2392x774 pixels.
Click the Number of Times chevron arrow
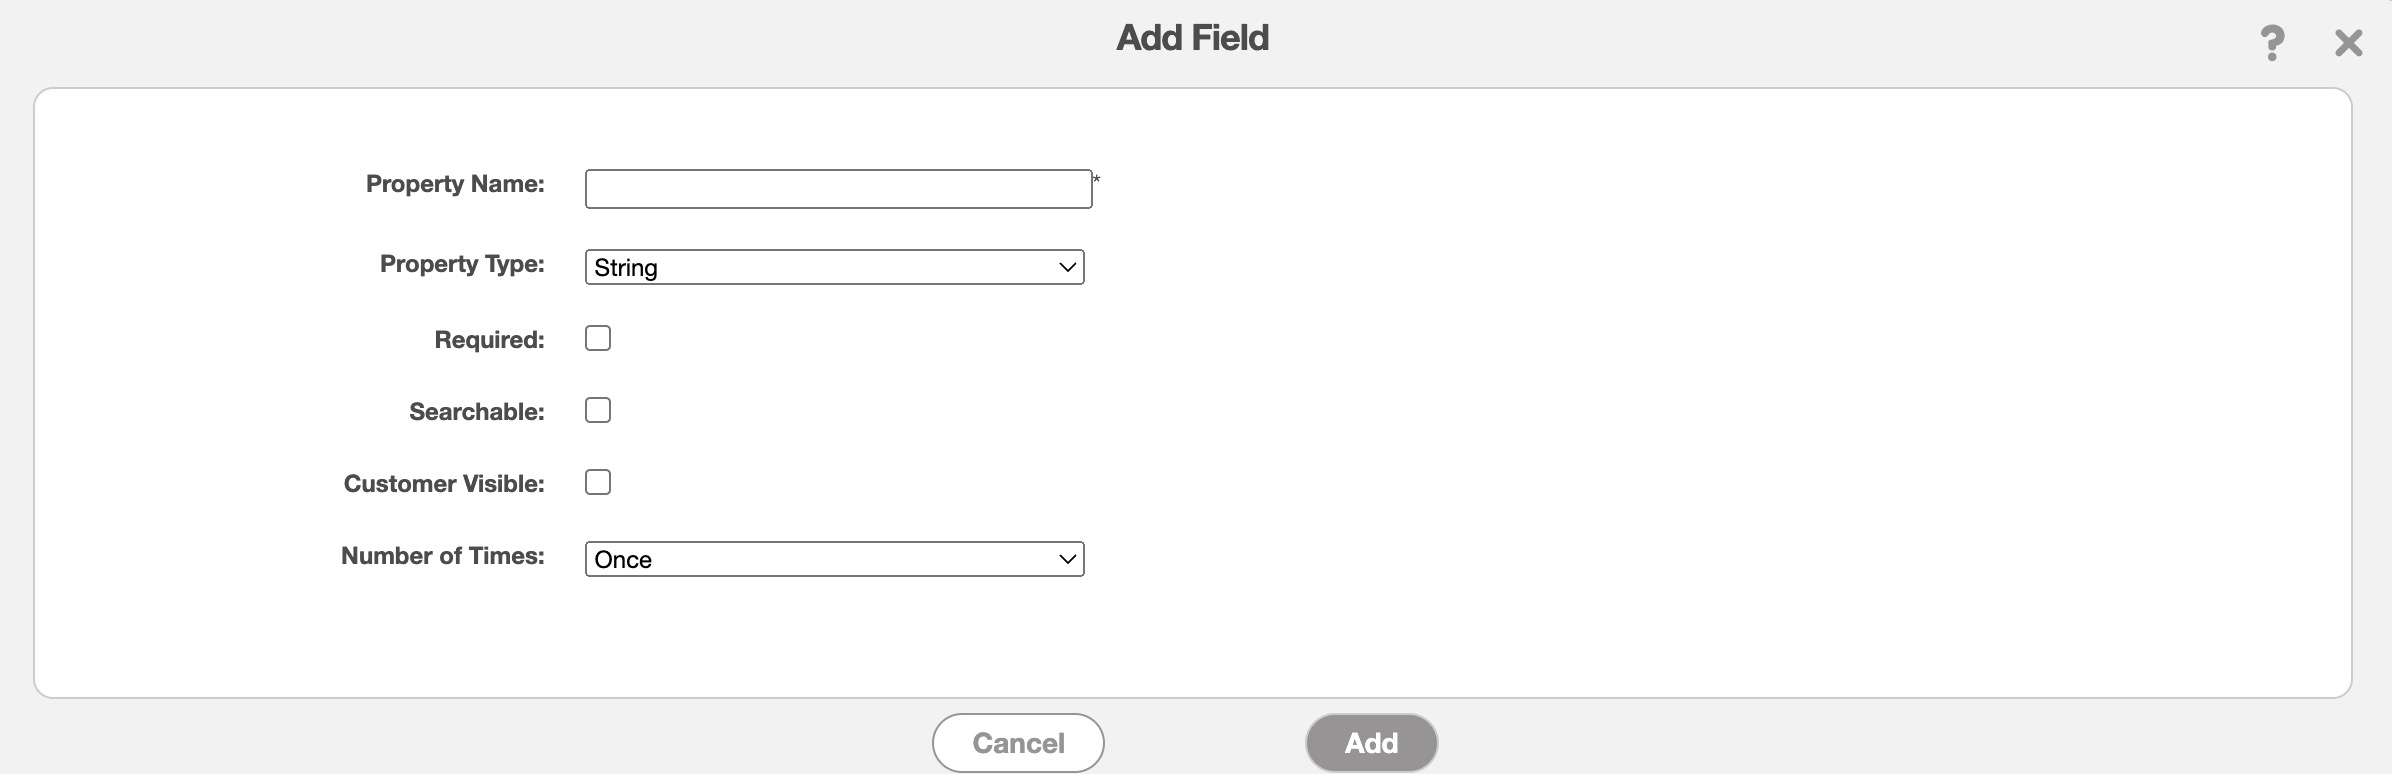pyautogui.click(x=1067, y=559)
